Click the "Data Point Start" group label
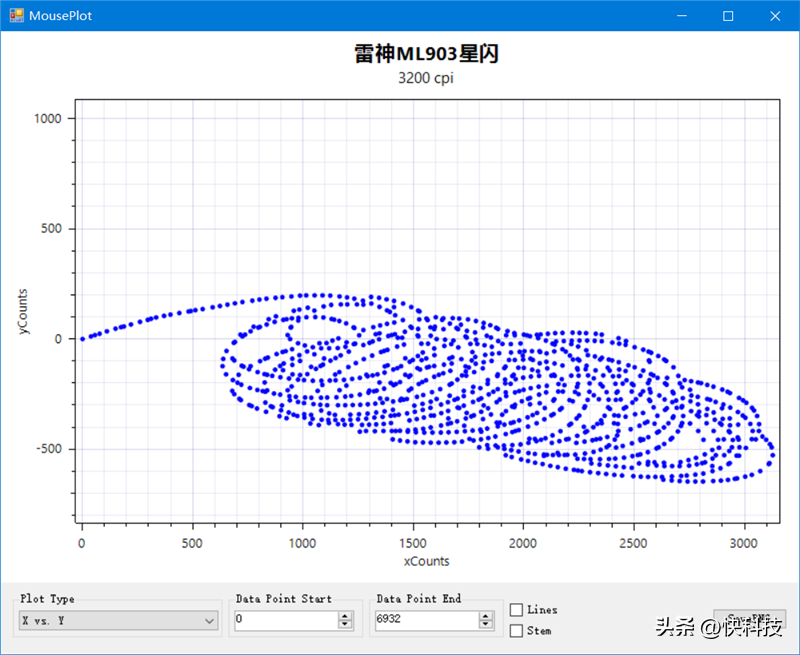 (284, 598)
